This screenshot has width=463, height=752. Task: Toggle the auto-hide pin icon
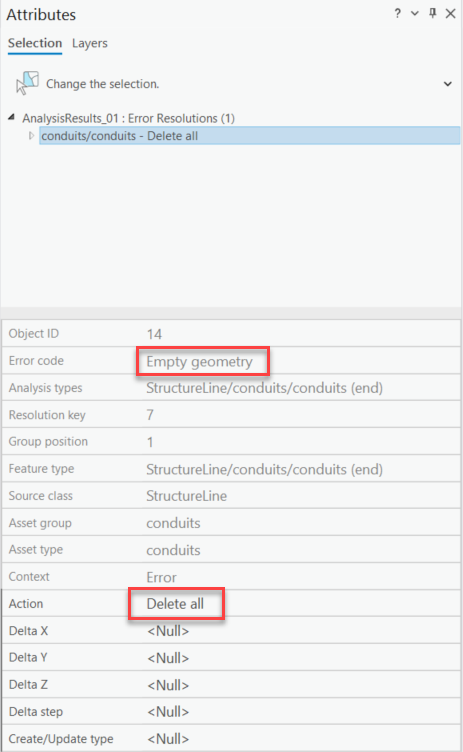click(433, 13)
